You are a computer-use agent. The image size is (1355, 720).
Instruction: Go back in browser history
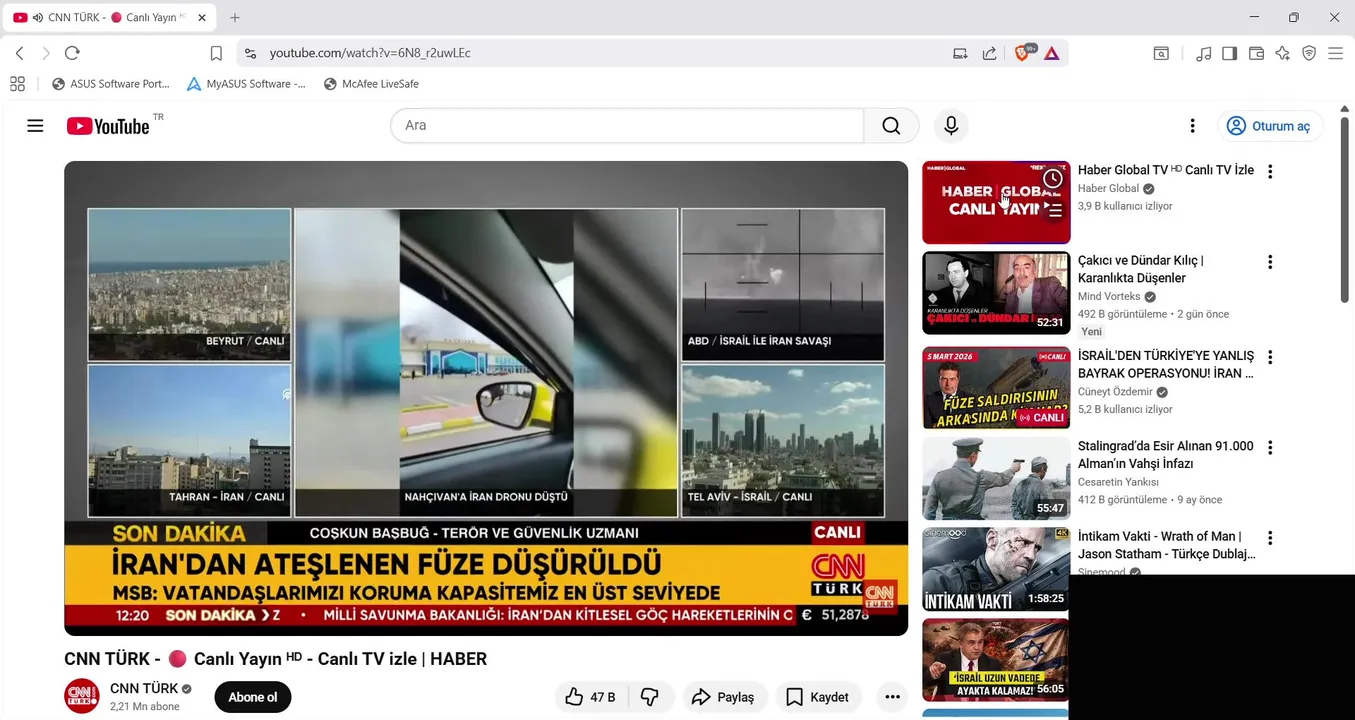click(20, 53)
